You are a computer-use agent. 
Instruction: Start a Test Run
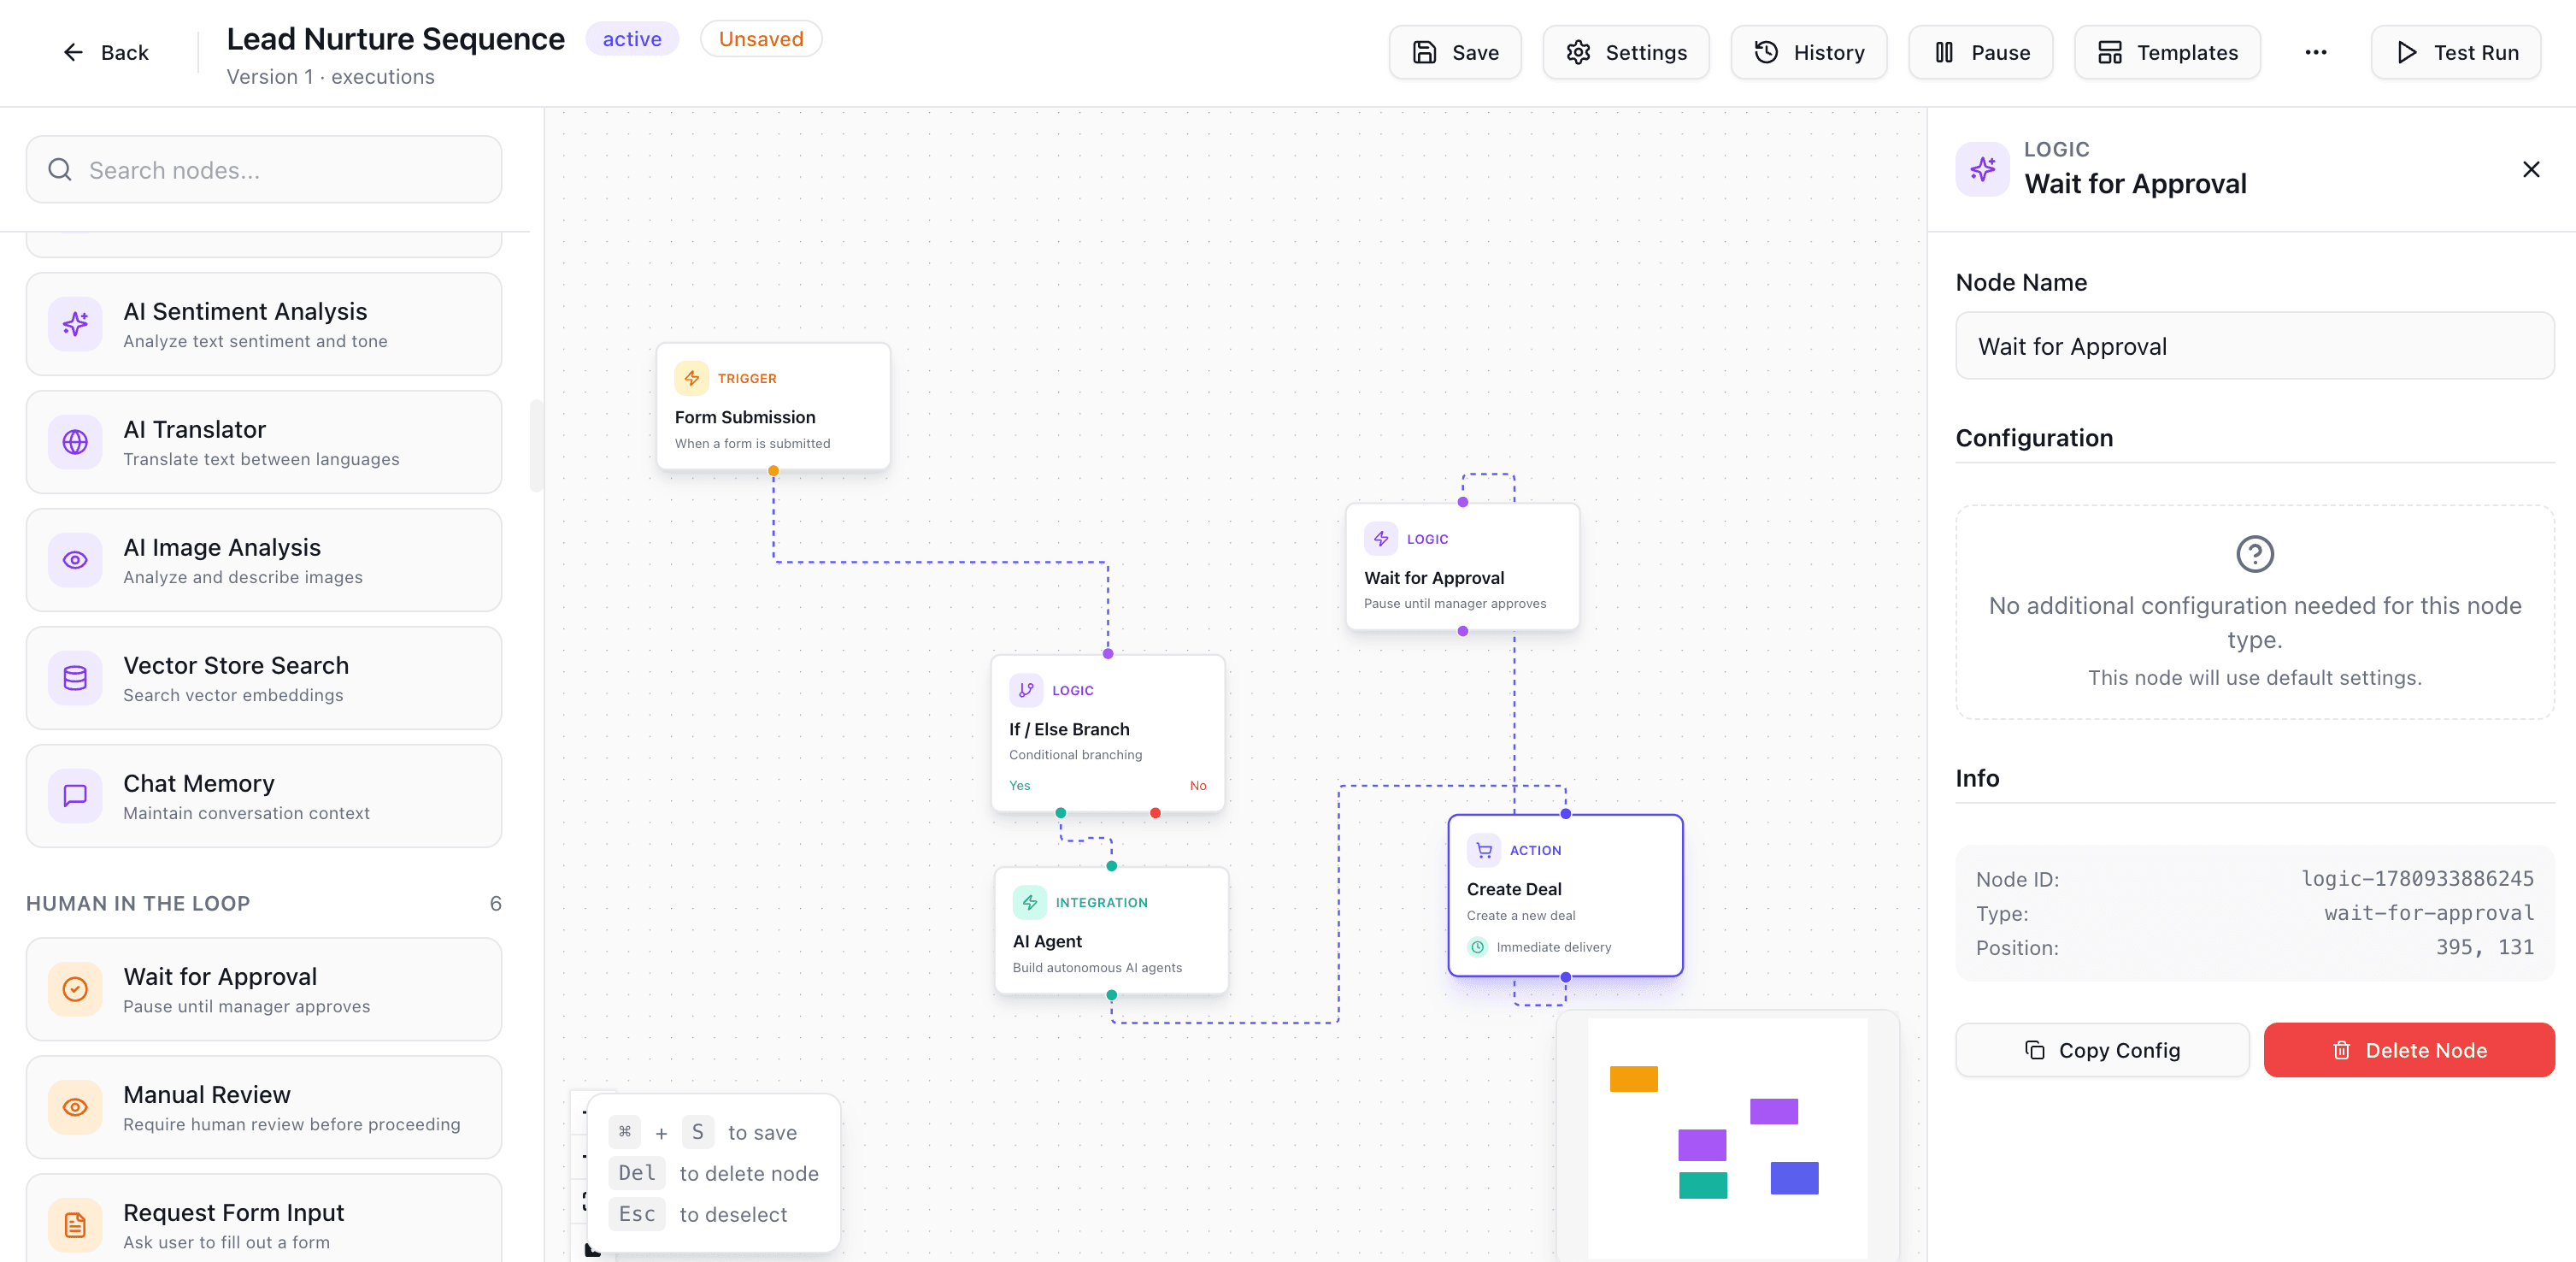point(2455,52)
